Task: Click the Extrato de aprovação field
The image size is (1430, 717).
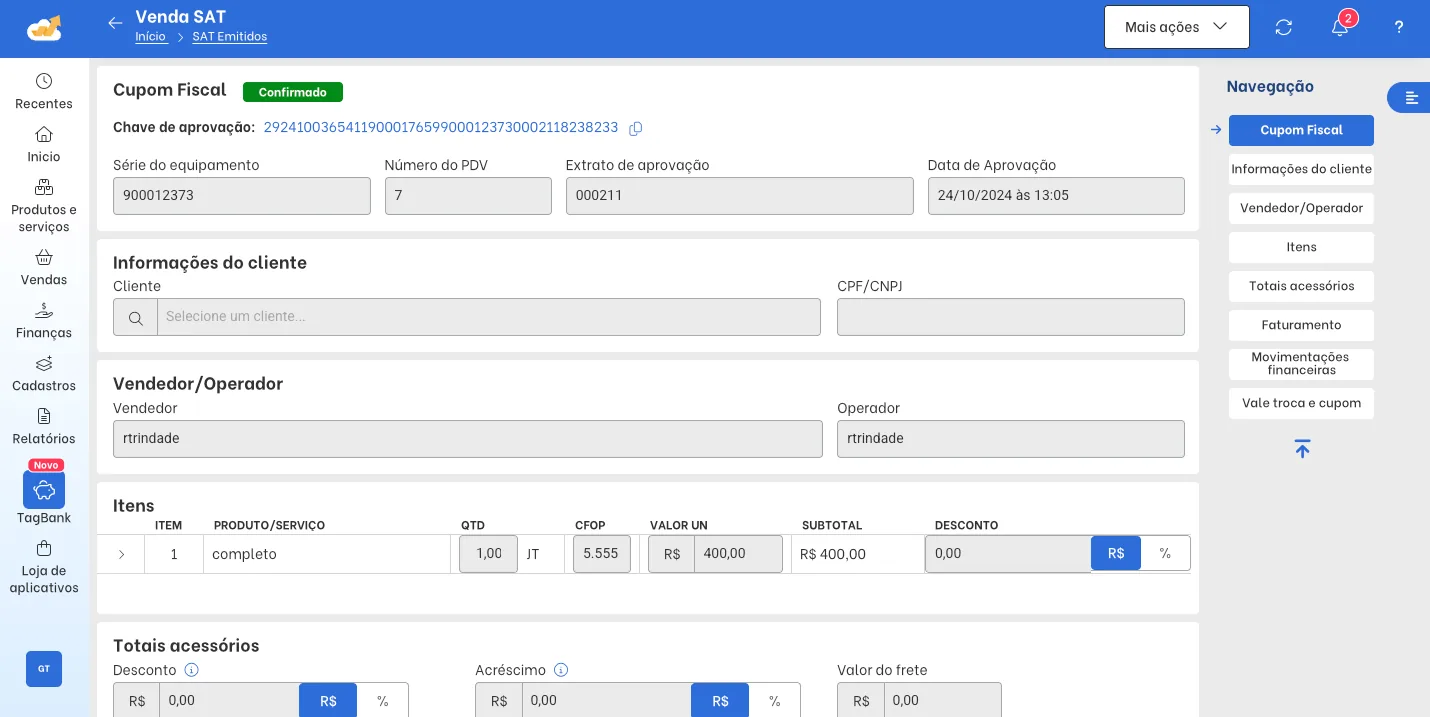Action: (x=740, y=196)
